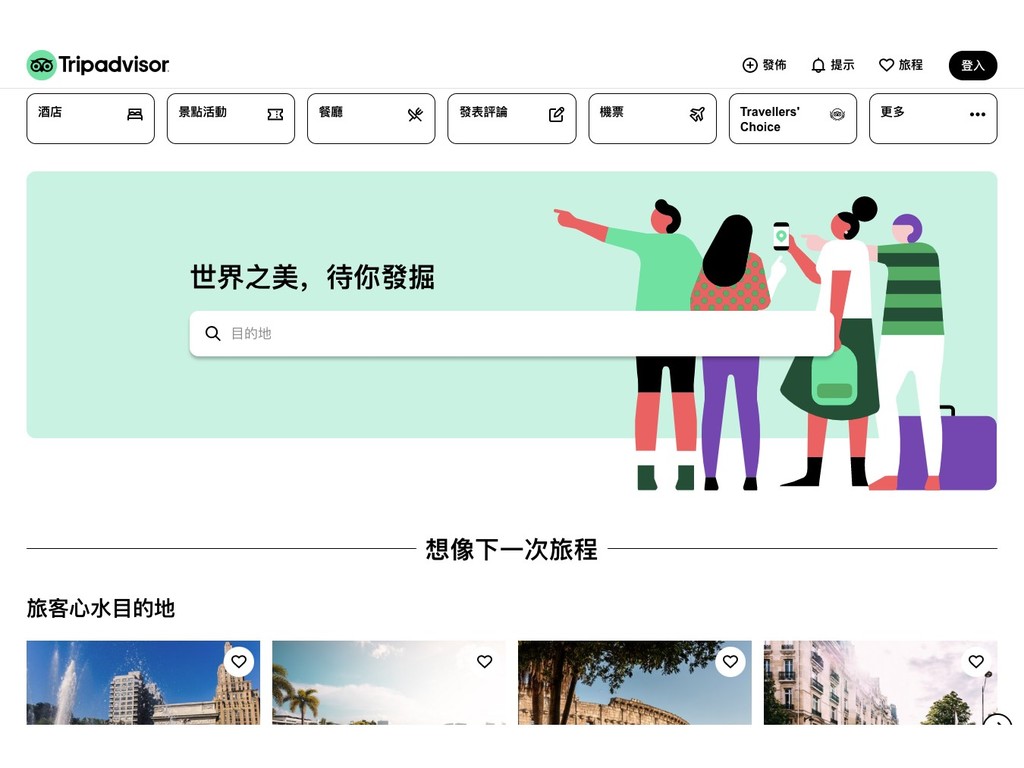The image size is (1024, 768).
Task: Click the 目的地 destination search field
Action: click(x=512, y=334)
